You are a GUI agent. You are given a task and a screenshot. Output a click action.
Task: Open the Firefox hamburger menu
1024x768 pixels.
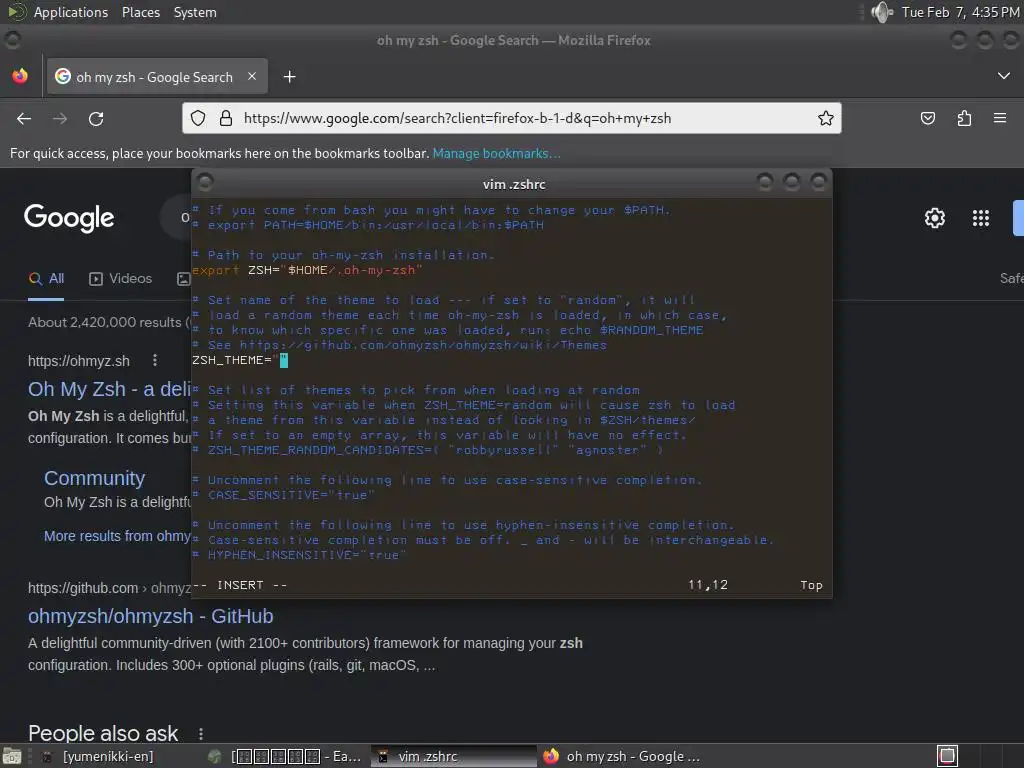pos(1000,118)
